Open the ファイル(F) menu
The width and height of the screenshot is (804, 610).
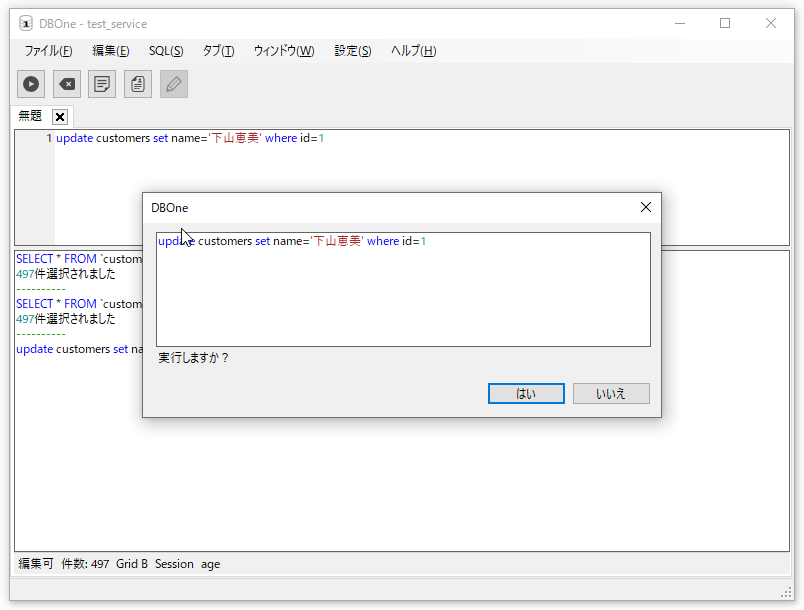click(48, 51)
